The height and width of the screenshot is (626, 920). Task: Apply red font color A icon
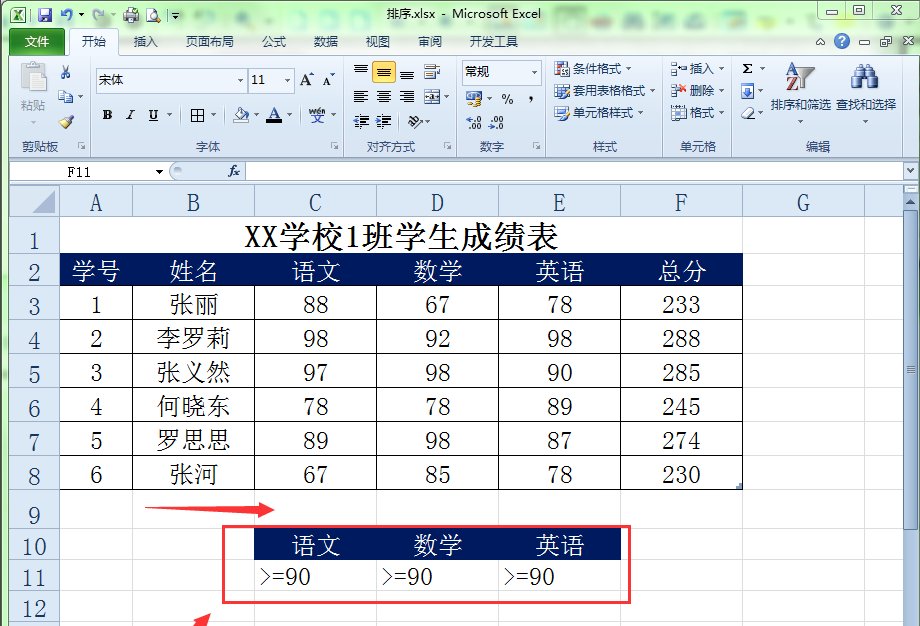click(x=274, y=115)
